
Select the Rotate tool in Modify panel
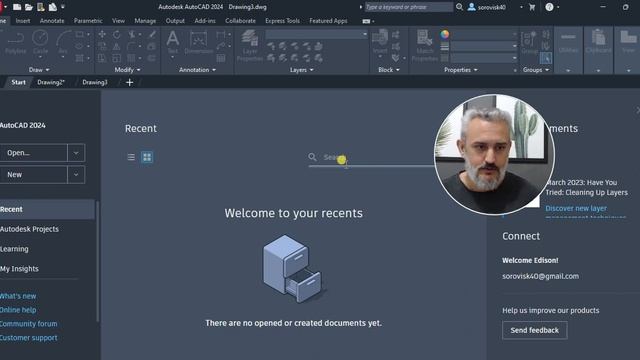pyautogui.click(x=117, y=35)
